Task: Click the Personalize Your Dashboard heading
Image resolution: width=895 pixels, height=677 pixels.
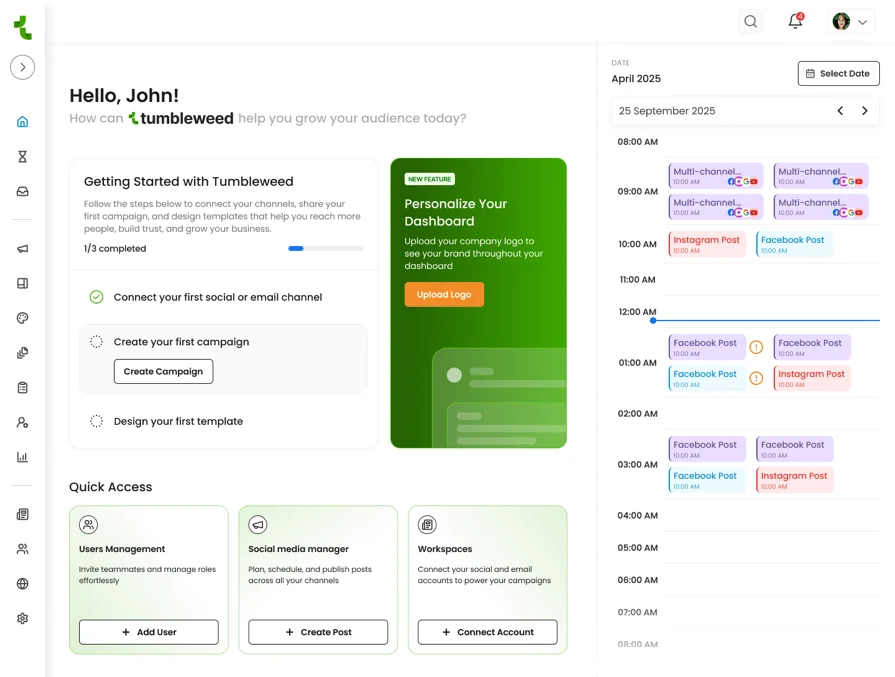Action: click(455, 212)
